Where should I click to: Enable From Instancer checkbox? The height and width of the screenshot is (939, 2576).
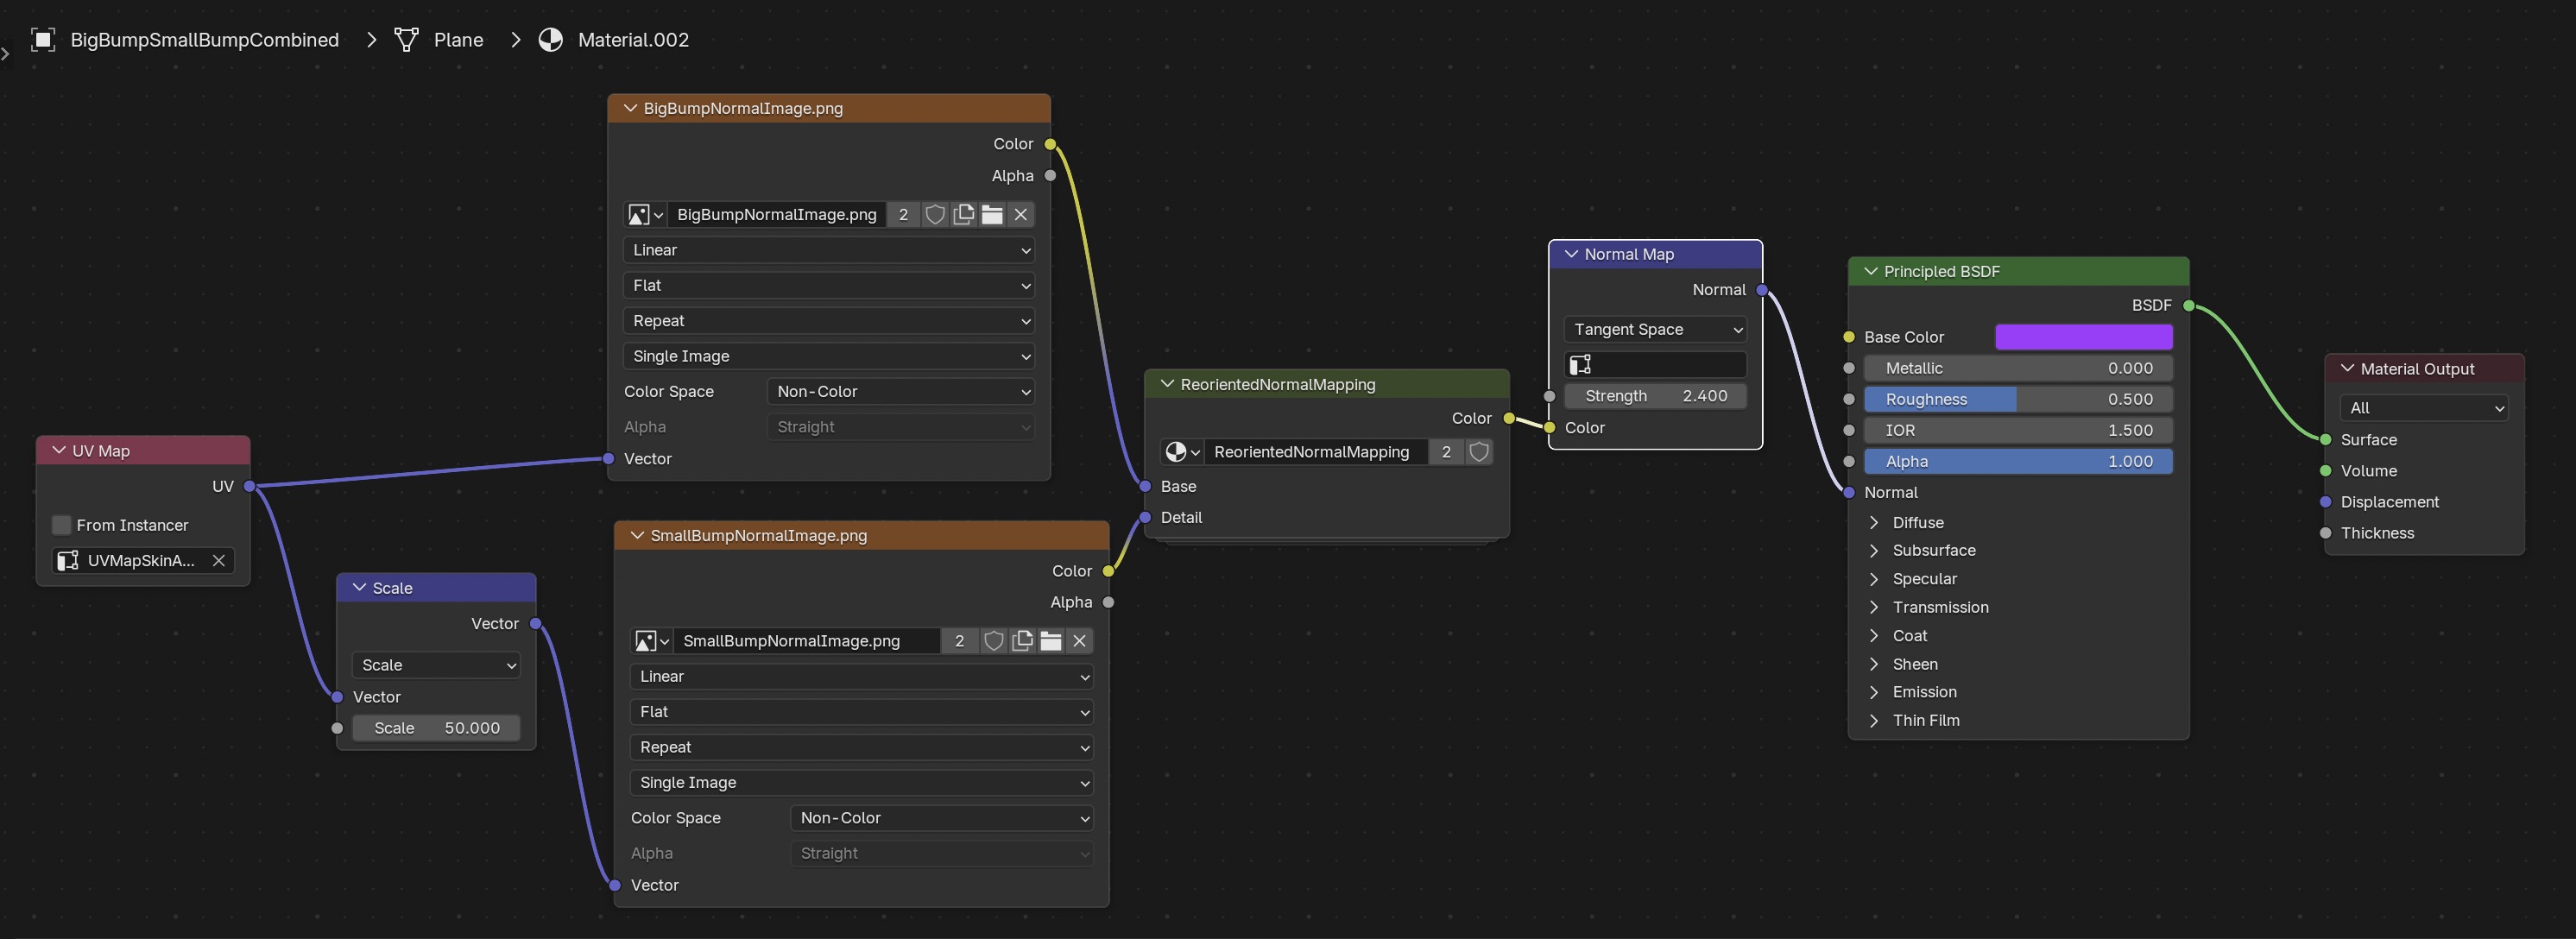[x=62, y=525]
